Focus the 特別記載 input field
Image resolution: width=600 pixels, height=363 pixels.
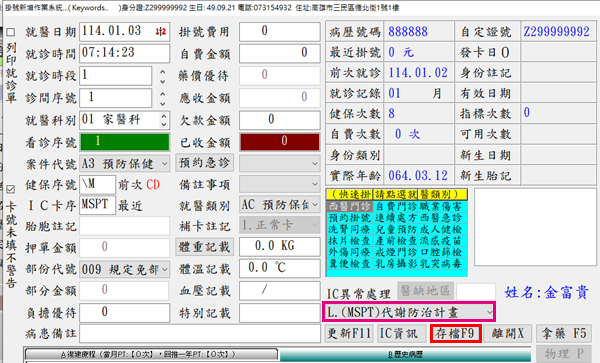280,313
